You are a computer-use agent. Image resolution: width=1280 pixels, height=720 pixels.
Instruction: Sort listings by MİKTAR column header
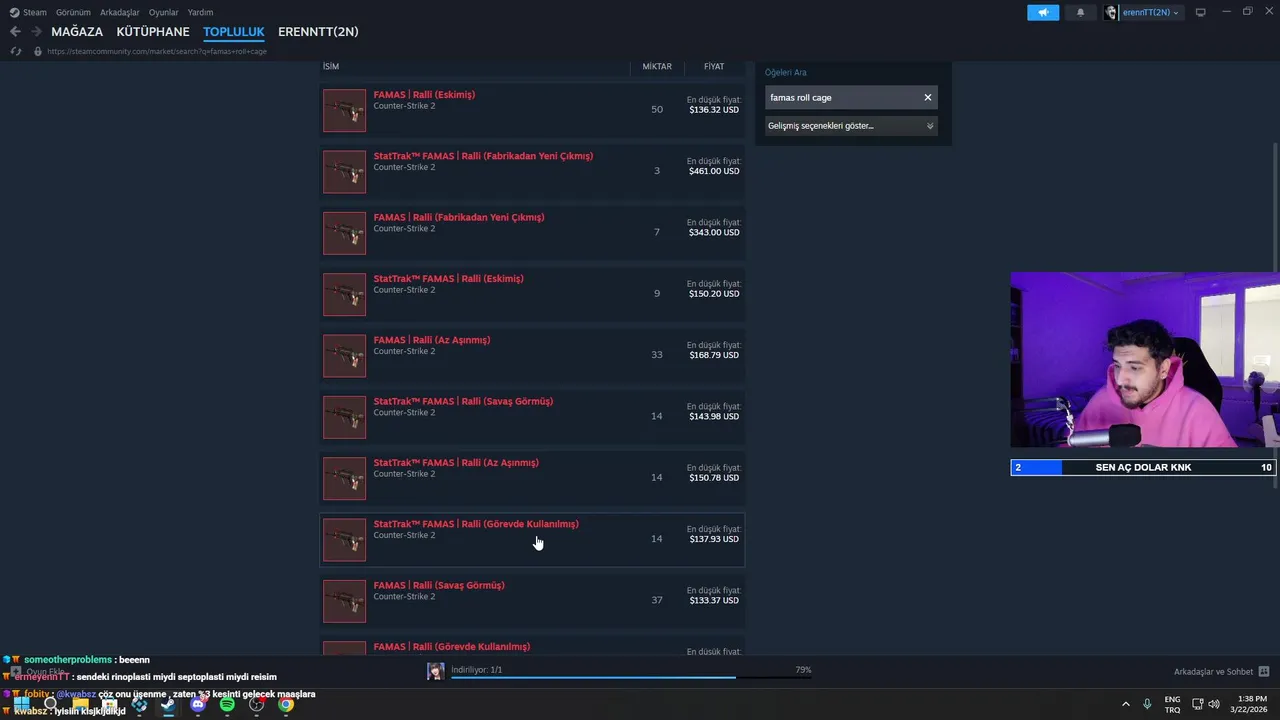click(x=657, y=66)
